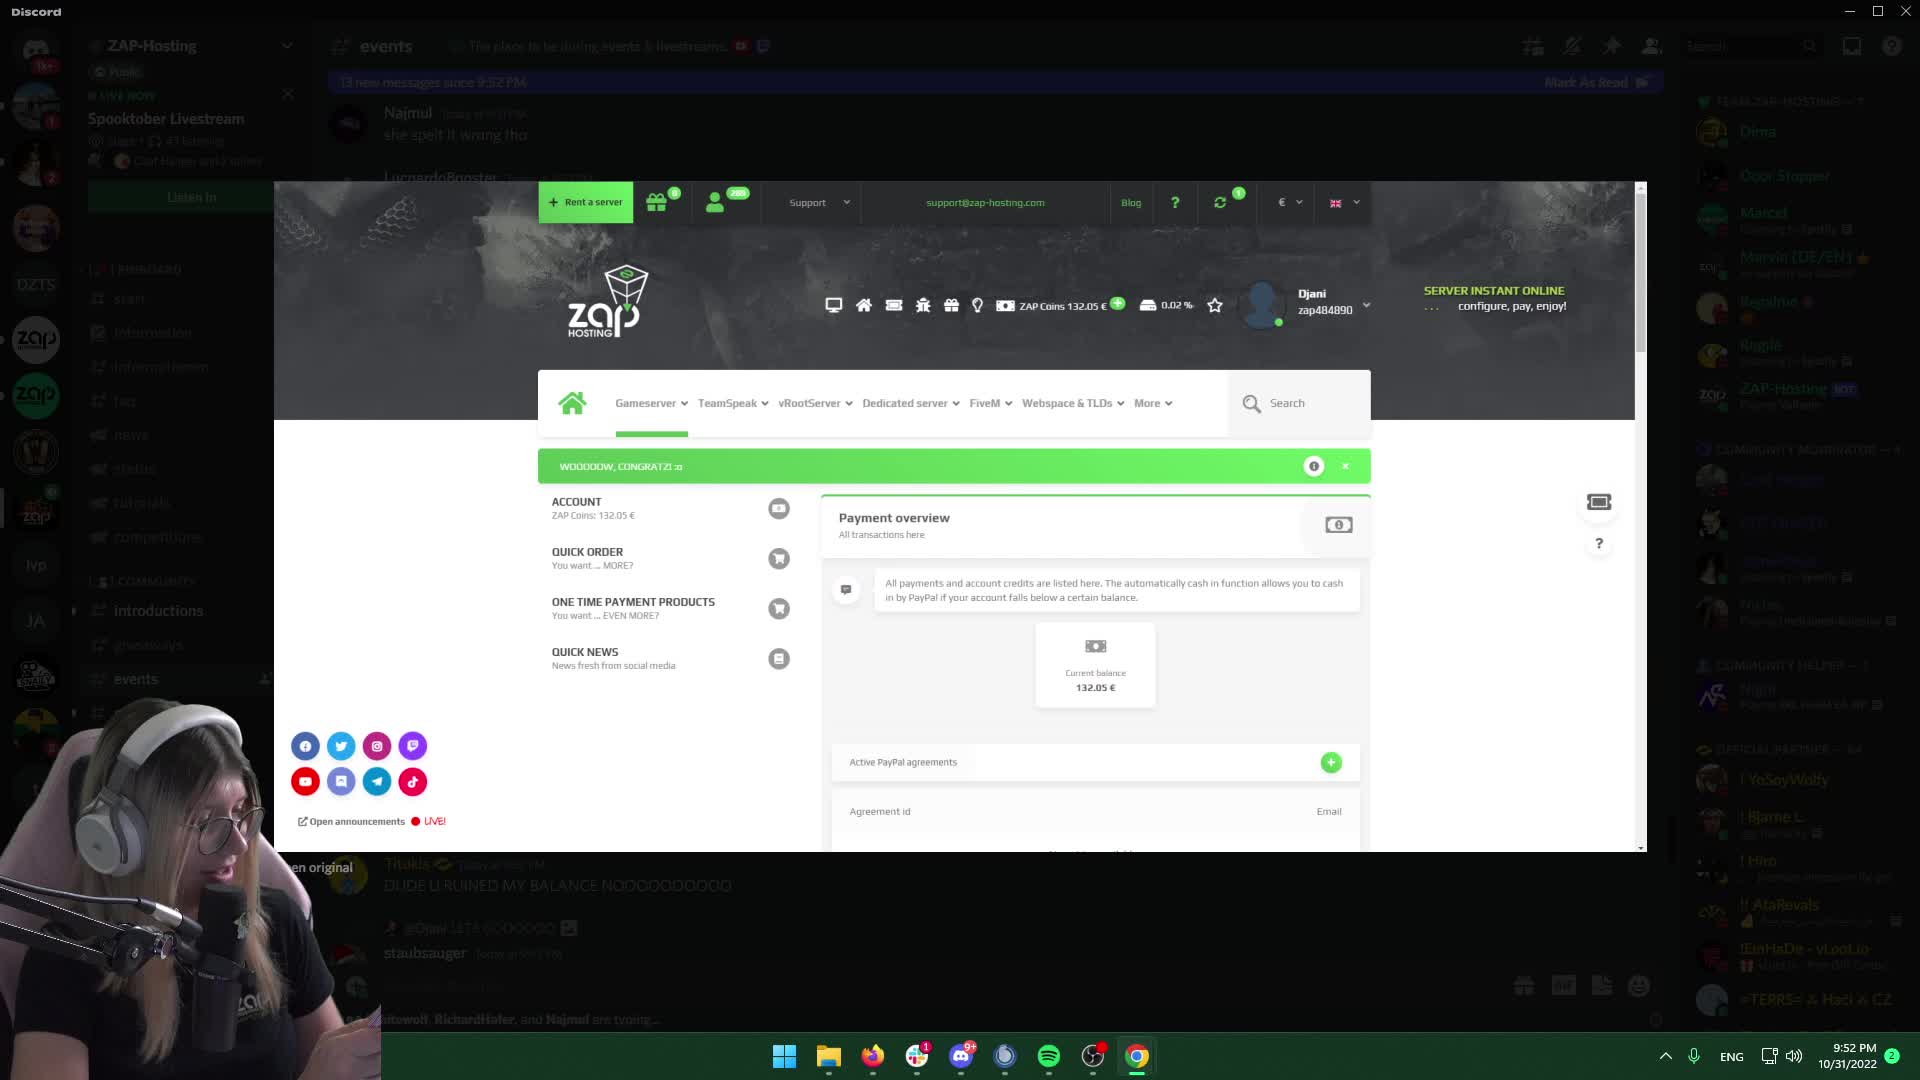Open Spotify from taskbar
The height and width of the screenshot is (1080, 1920).
(x=1049, y=1056)
